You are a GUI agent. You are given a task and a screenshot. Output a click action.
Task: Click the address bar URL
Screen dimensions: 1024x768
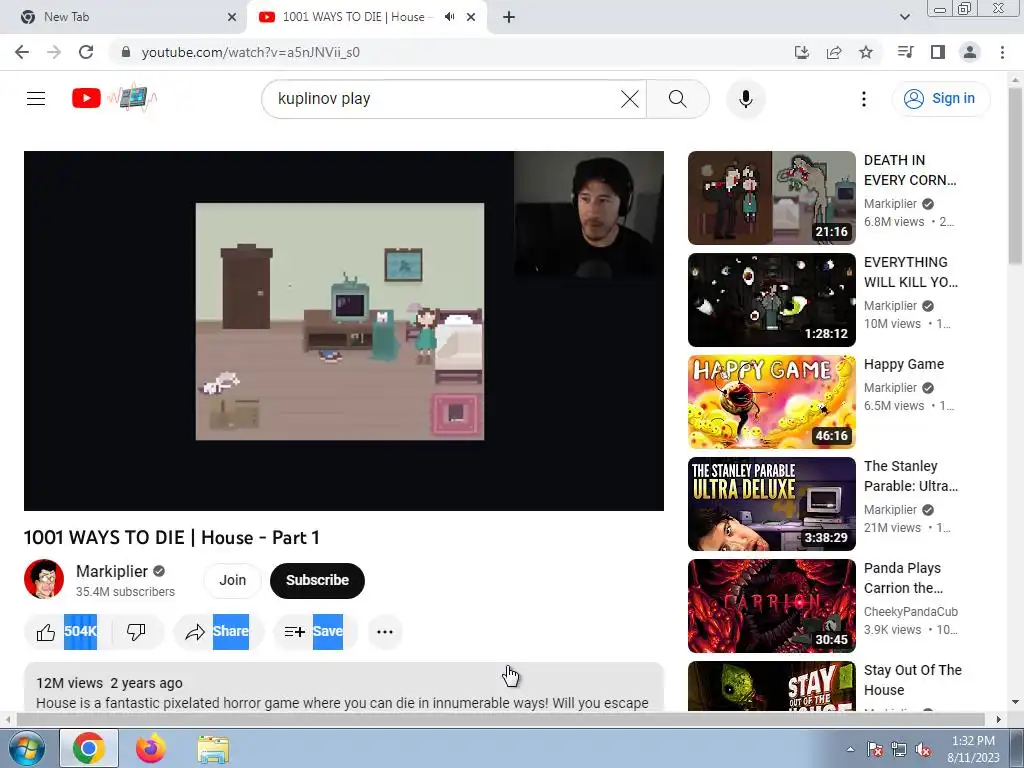coord(251,52)
